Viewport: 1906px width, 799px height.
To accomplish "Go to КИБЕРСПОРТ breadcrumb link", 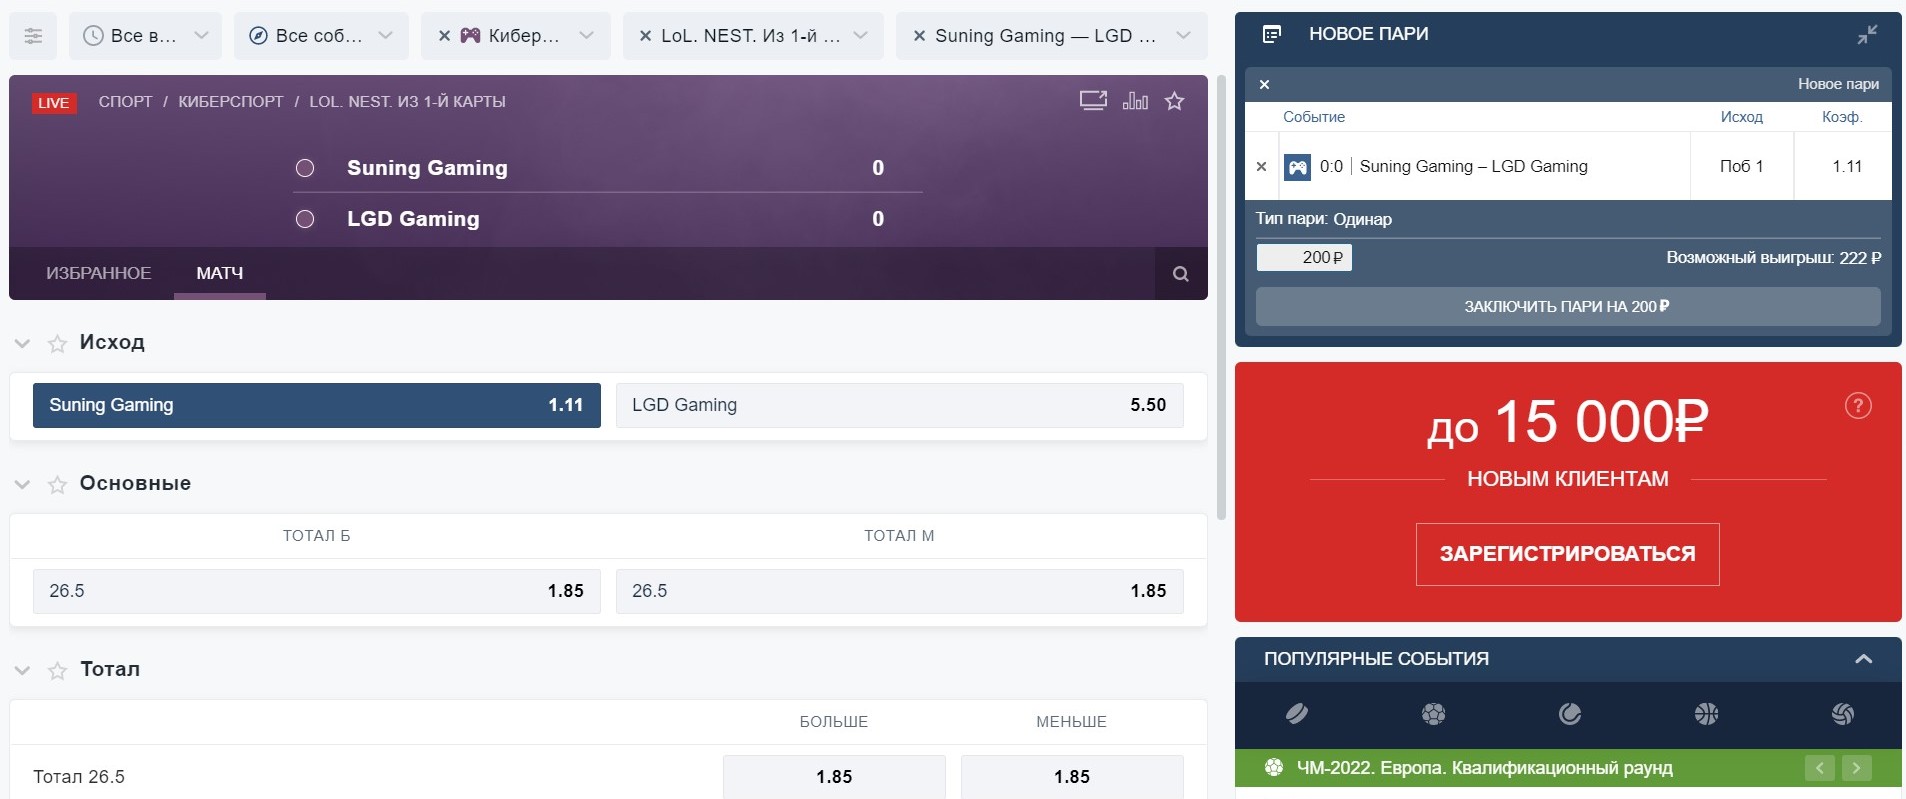I will tap(231, 102).
